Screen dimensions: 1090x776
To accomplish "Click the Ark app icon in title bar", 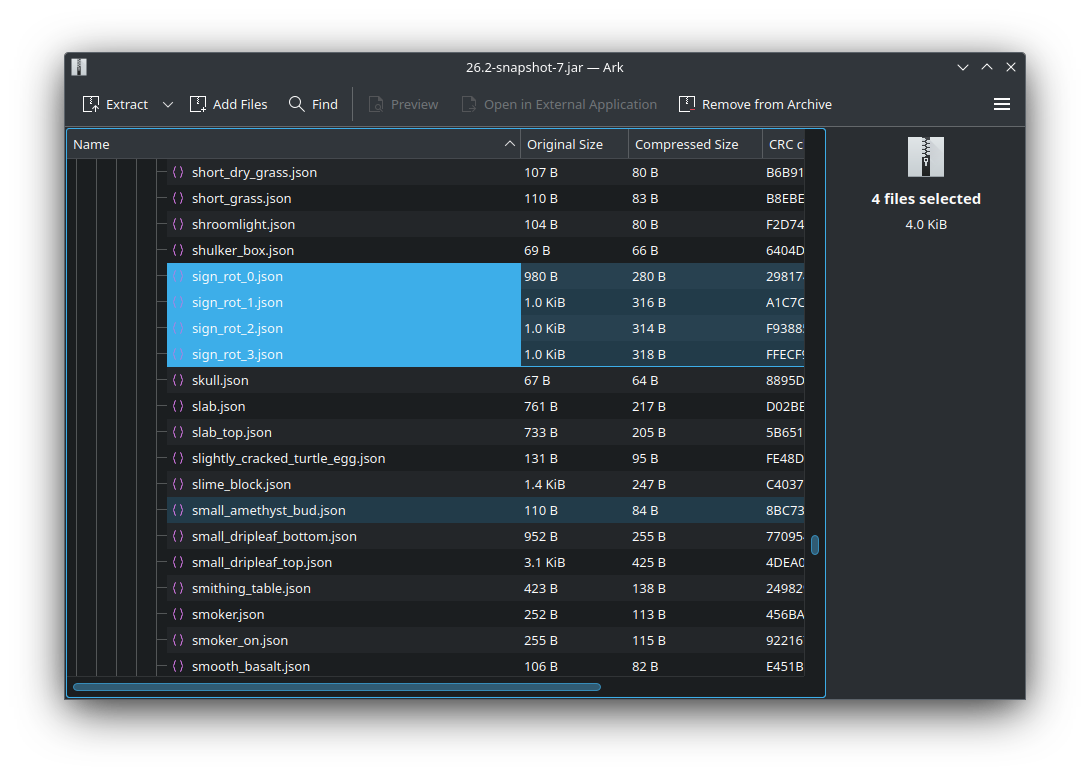I will [79, 67].
